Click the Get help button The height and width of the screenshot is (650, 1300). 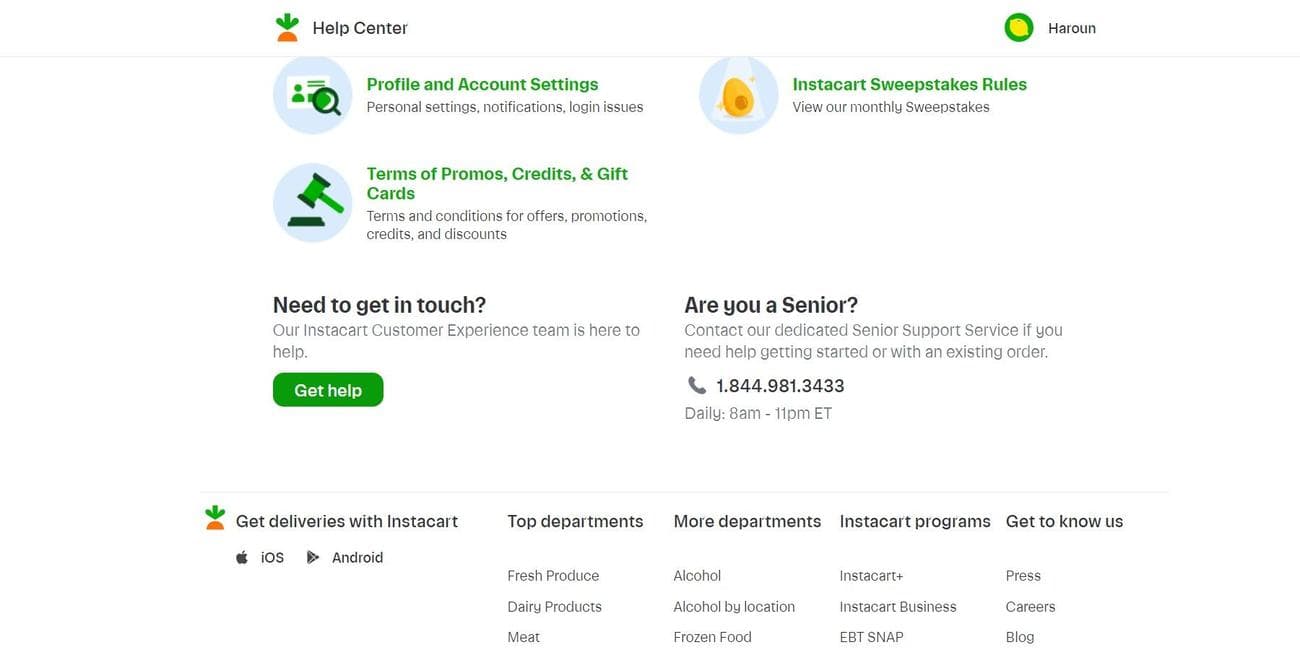(x=327, y=390)
